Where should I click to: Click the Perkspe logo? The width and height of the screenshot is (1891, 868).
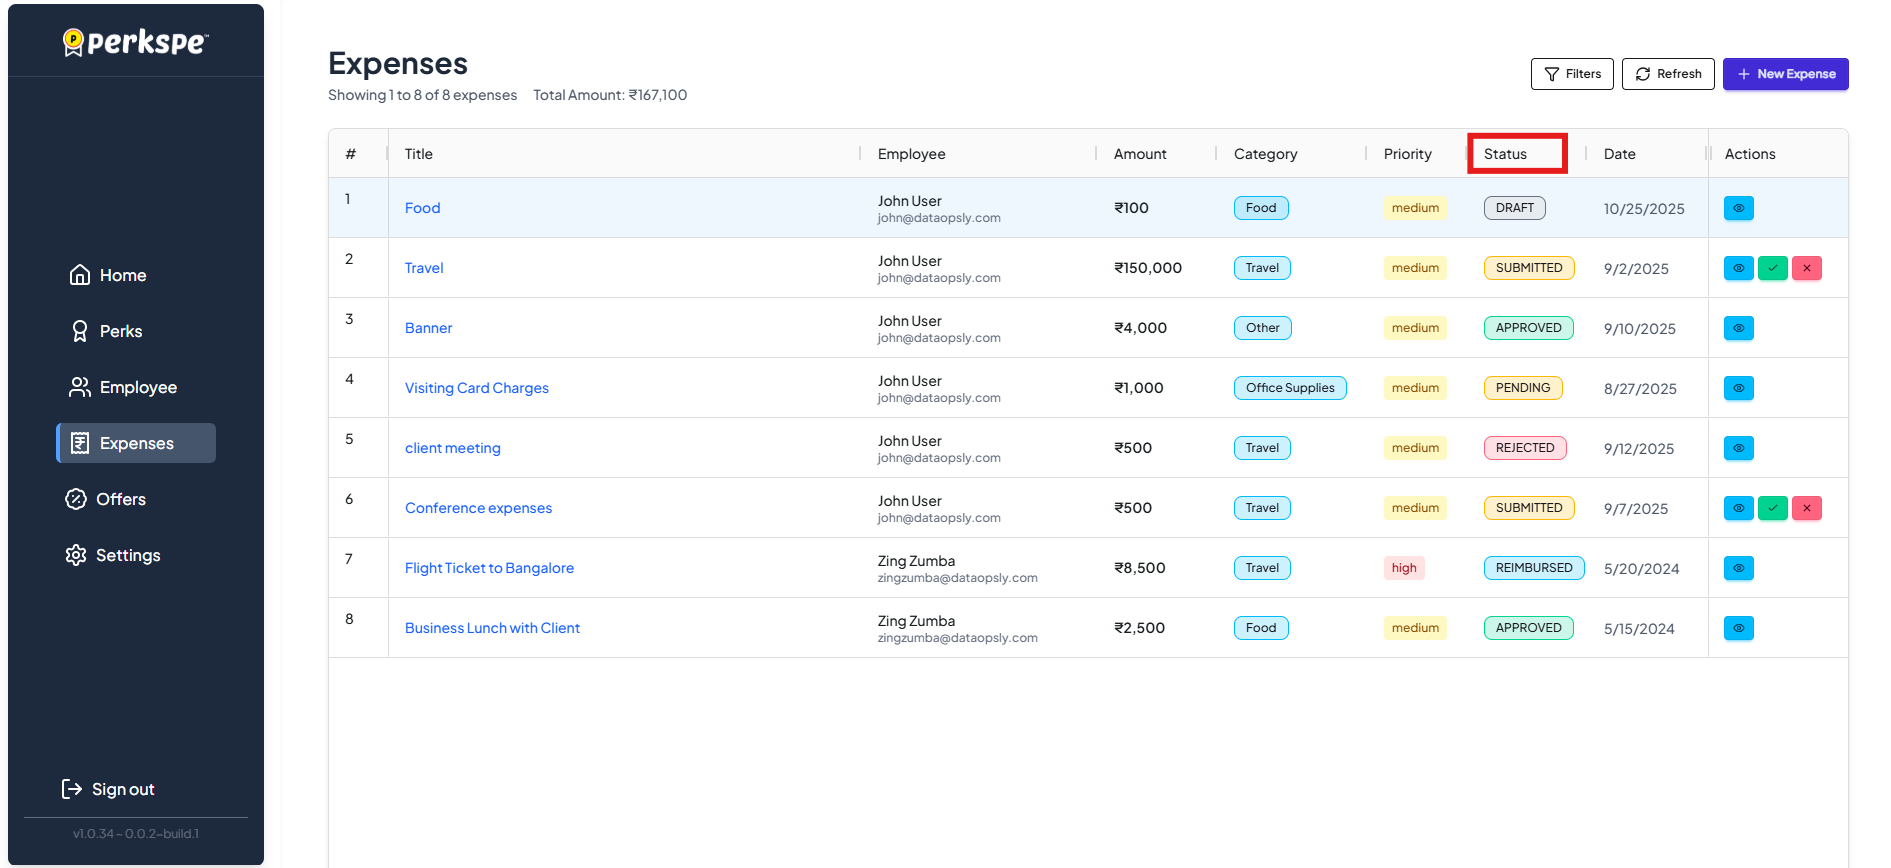tap(136, 42)
